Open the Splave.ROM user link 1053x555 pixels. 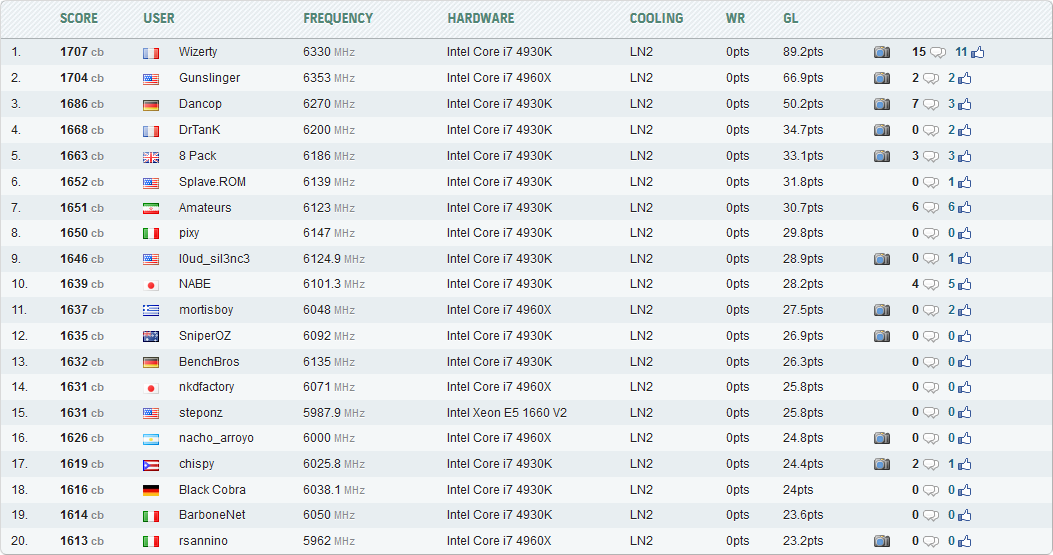click(x=212, y=182)
